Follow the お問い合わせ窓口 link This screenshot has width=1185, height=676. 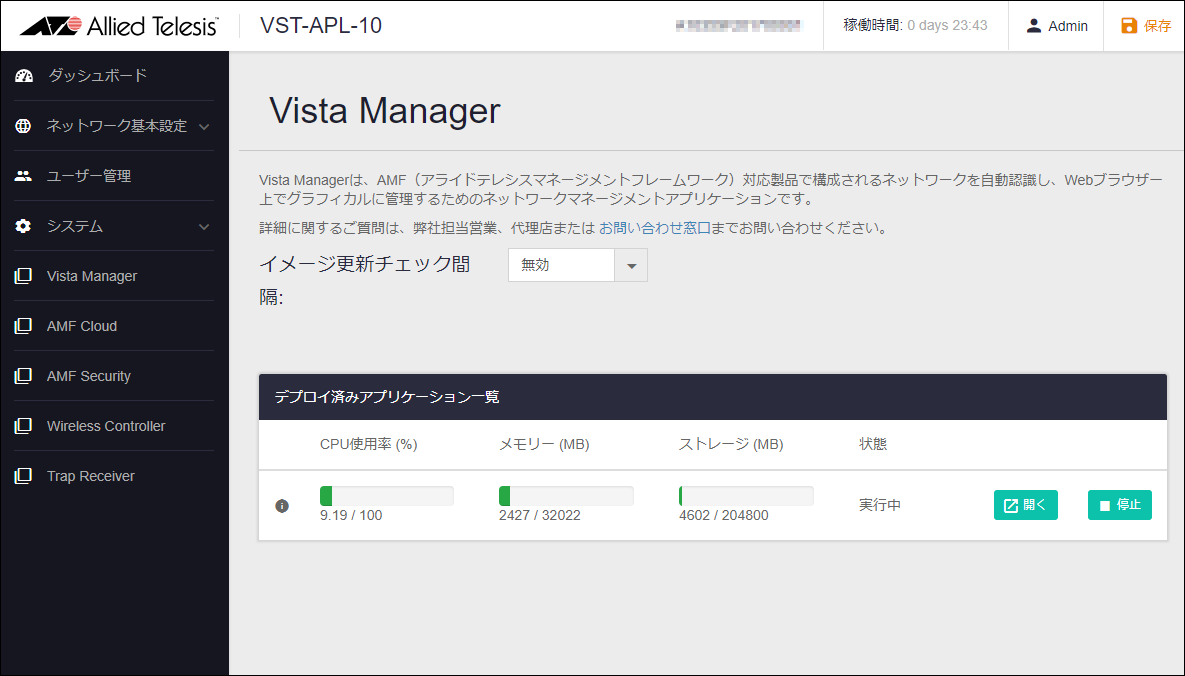(x=654, y=228)
